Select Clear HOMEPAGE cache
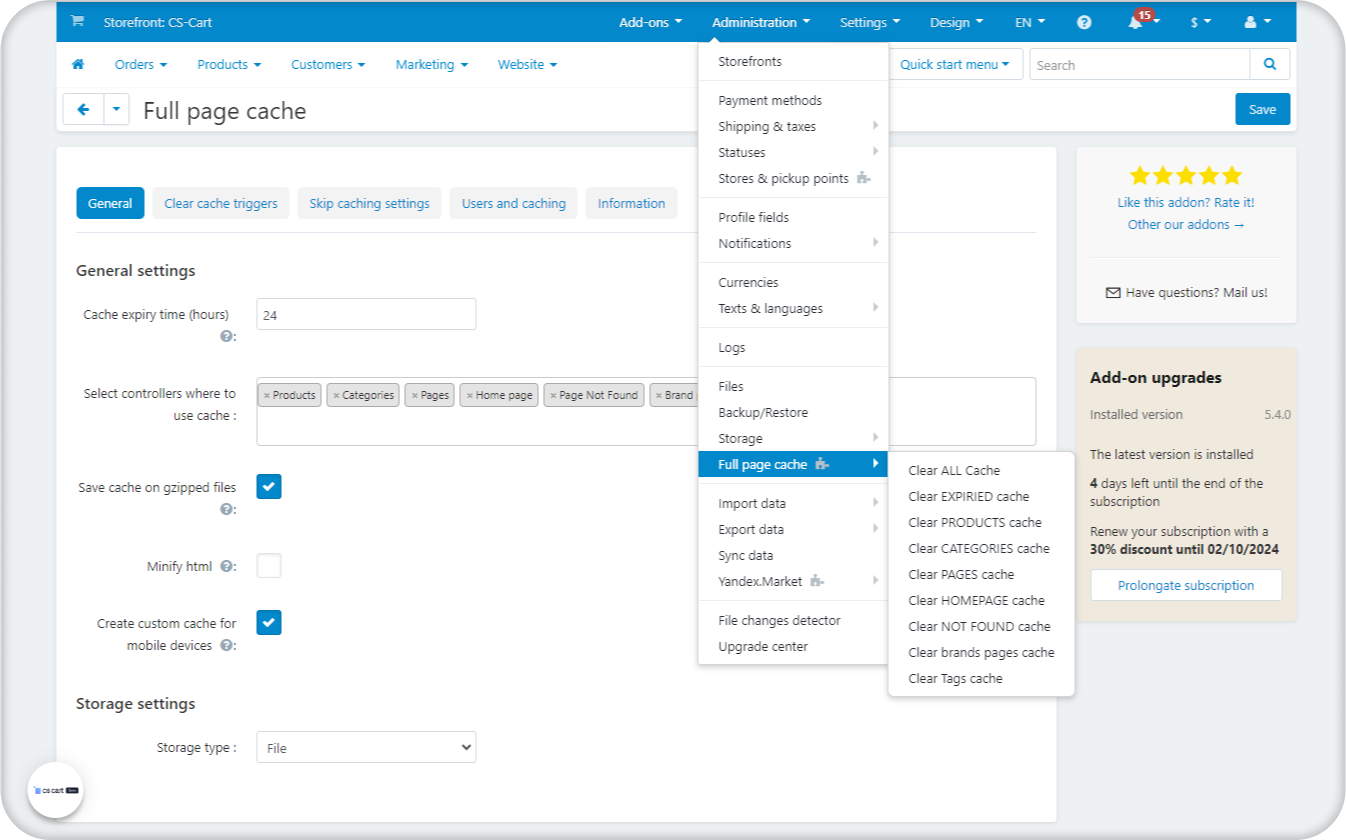 [981, 600]
